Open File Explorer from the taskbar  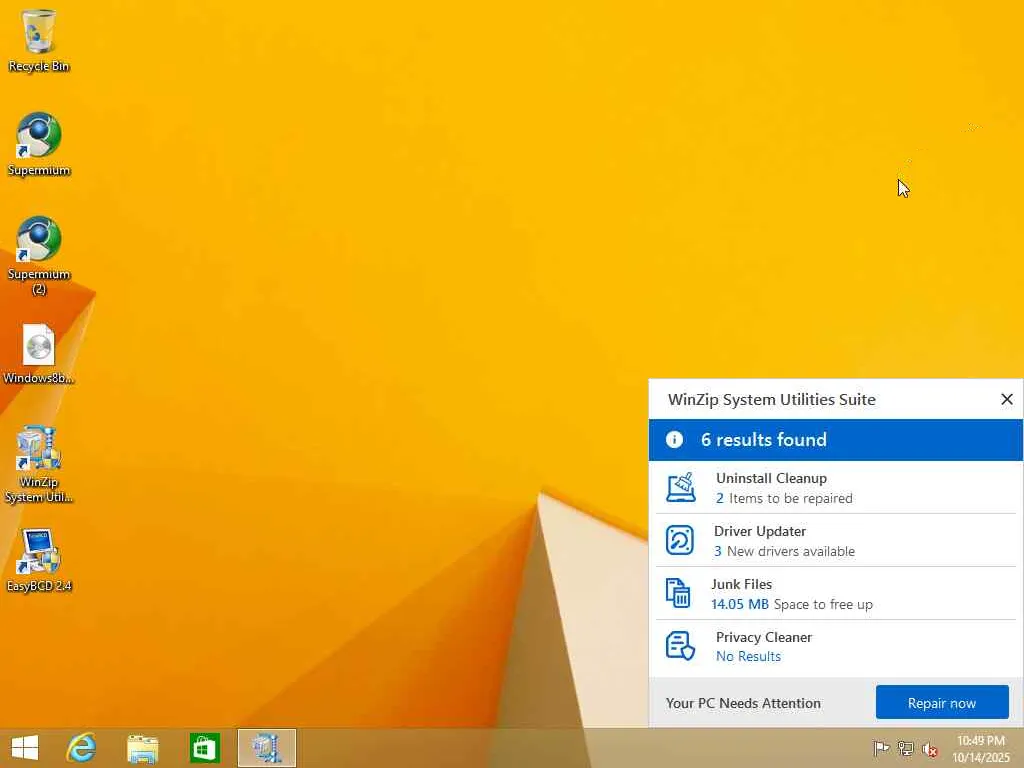tap(142, 748)
